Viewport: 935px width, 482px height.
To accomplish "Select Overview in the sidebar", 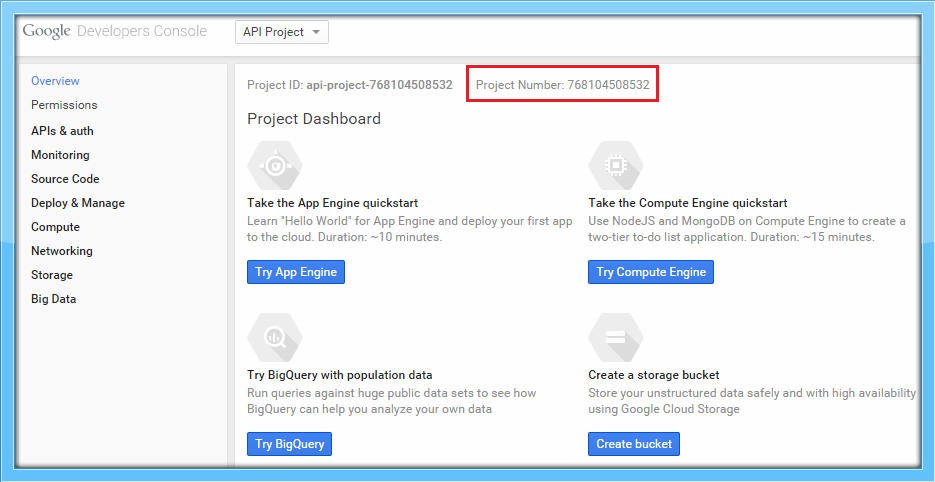I will click(55, 81).
